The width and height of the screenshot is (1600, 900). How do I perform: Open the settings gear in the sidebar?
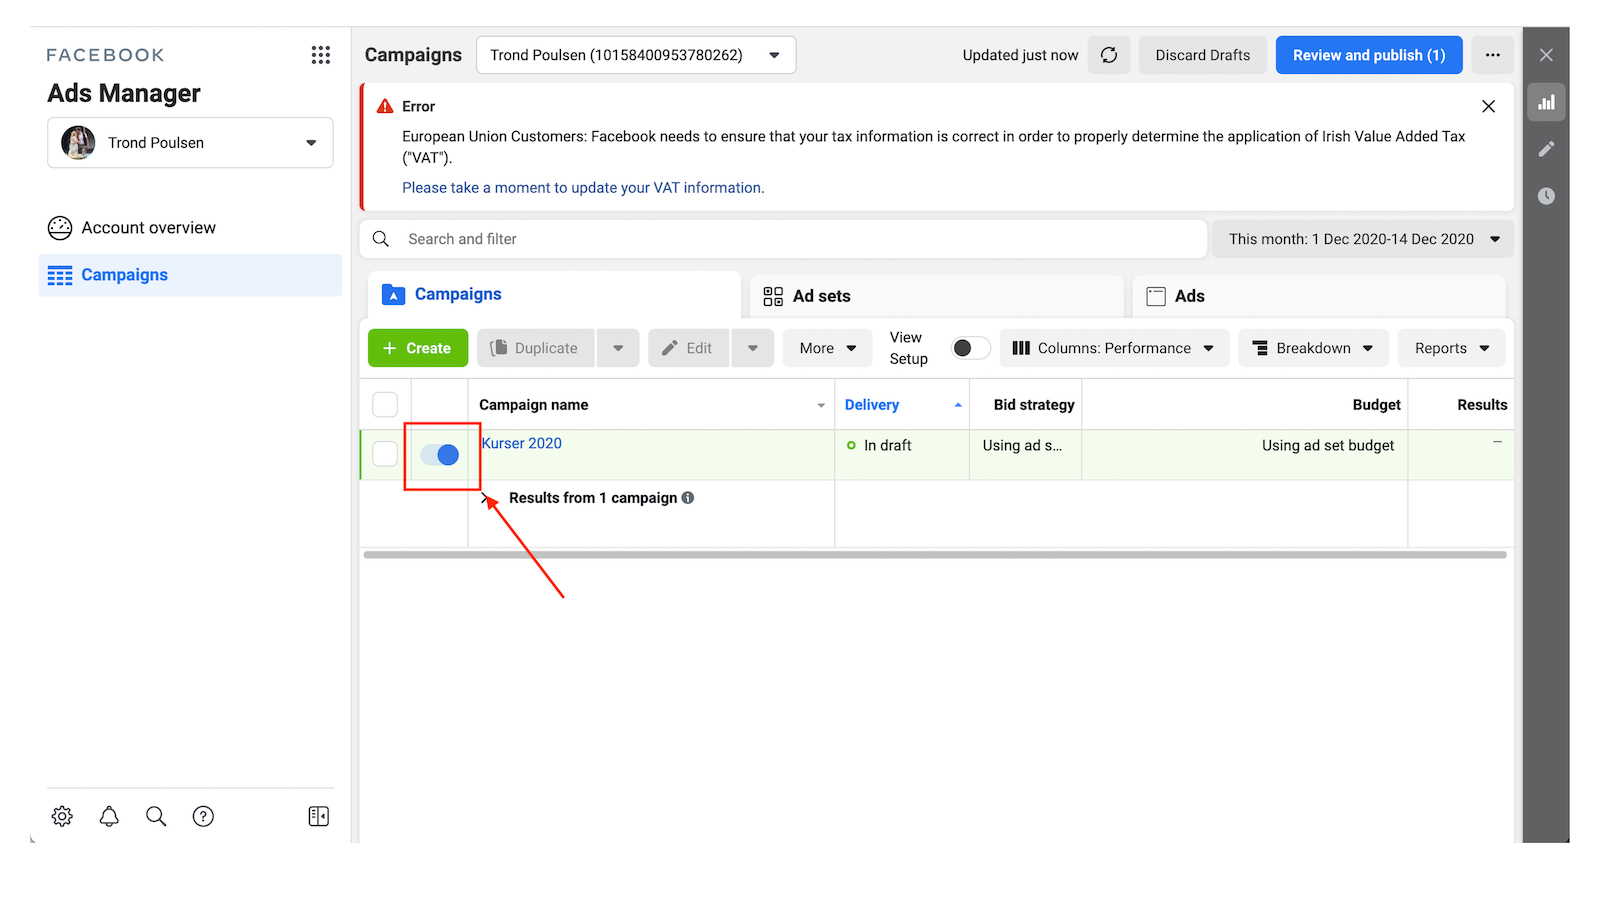click(x=62, y=816)
